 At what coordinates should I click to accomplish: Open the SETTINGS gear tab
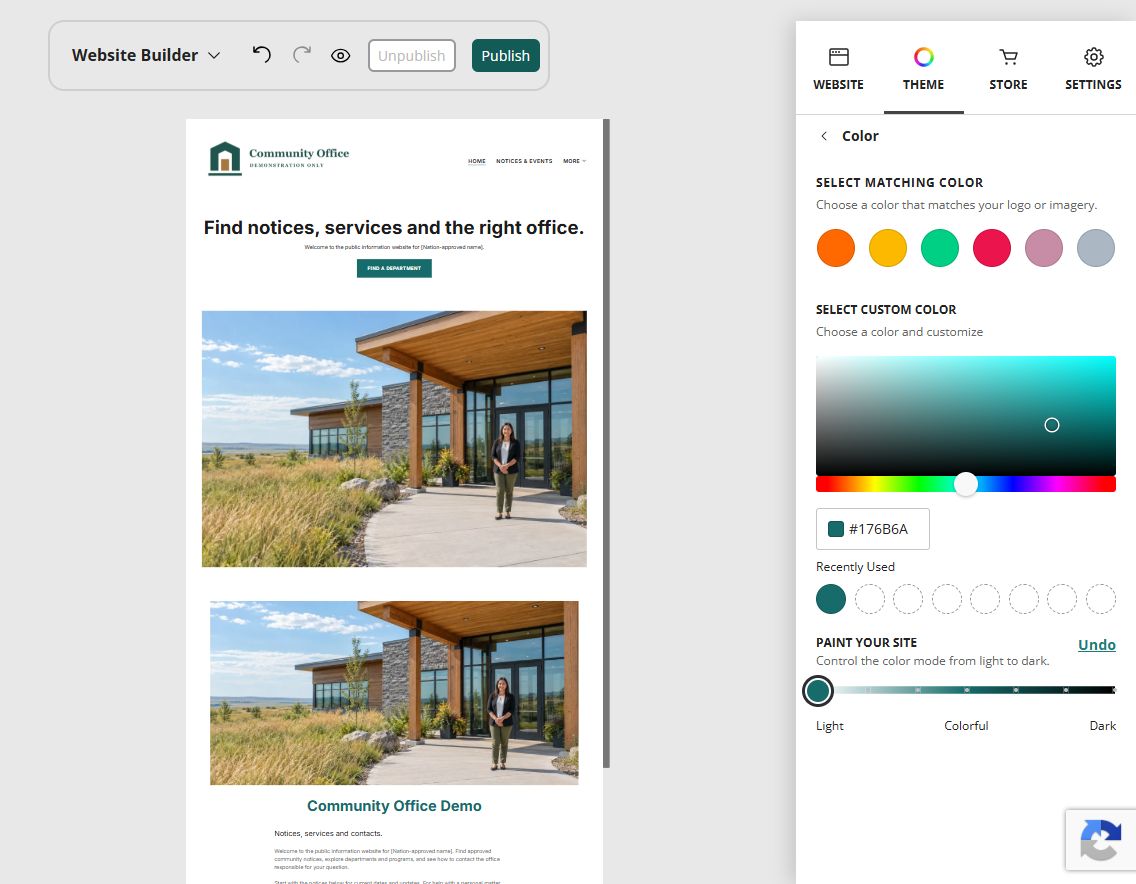1093,57
